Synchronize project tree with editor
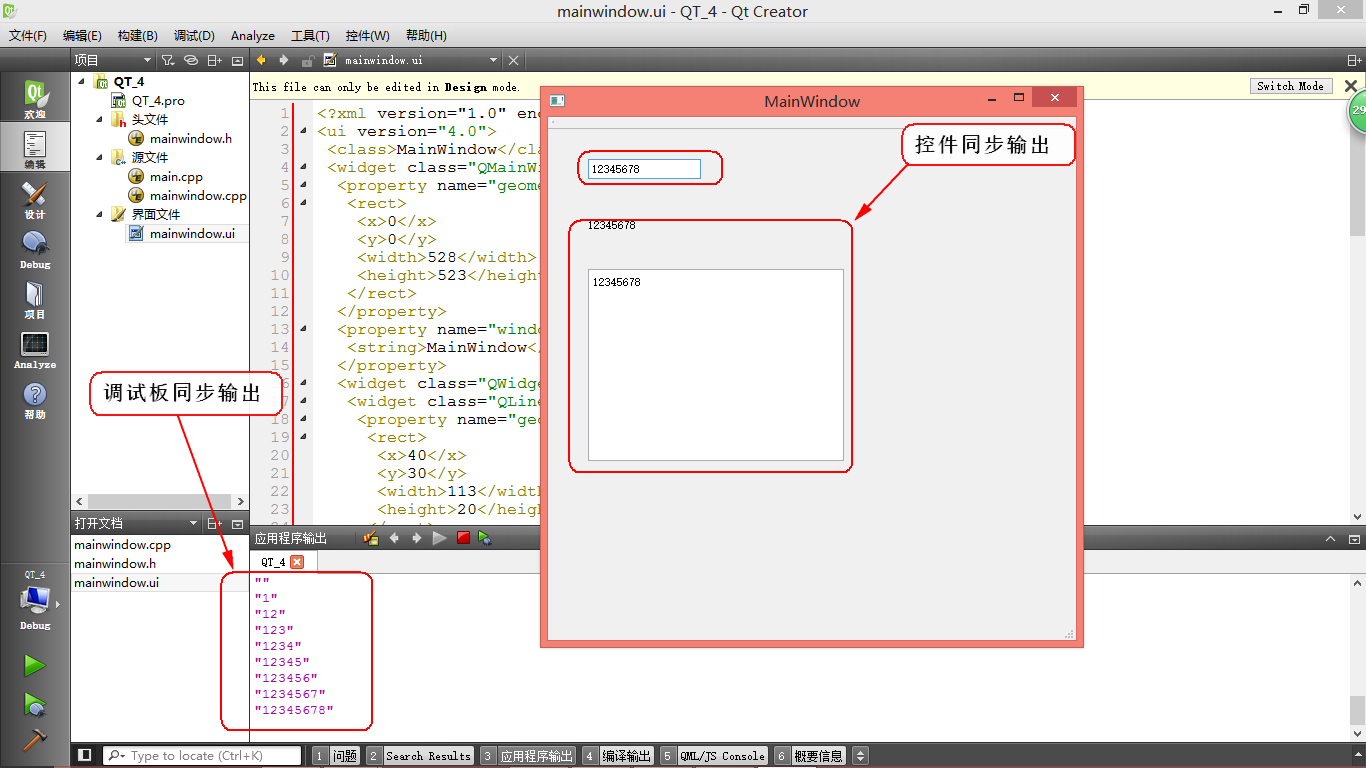The width and height of the screenshot is (1366, 768). [191, 60]
